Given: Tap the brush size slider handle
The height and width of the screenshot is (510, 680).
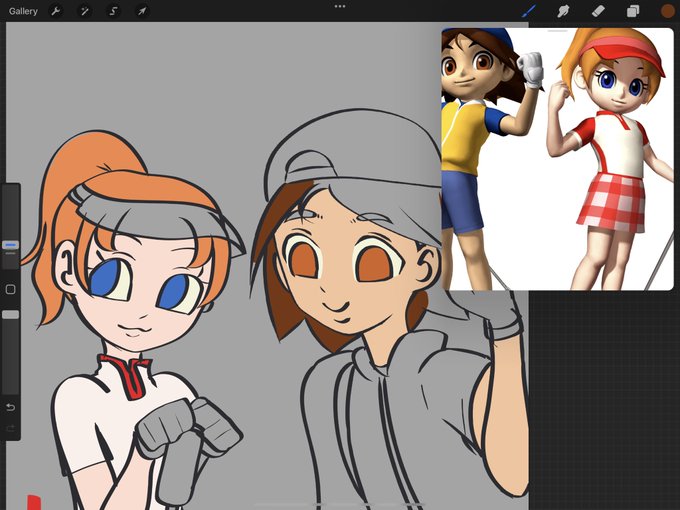Looking at the screenshot, I should pyautogui.click(x=10, y=245).
